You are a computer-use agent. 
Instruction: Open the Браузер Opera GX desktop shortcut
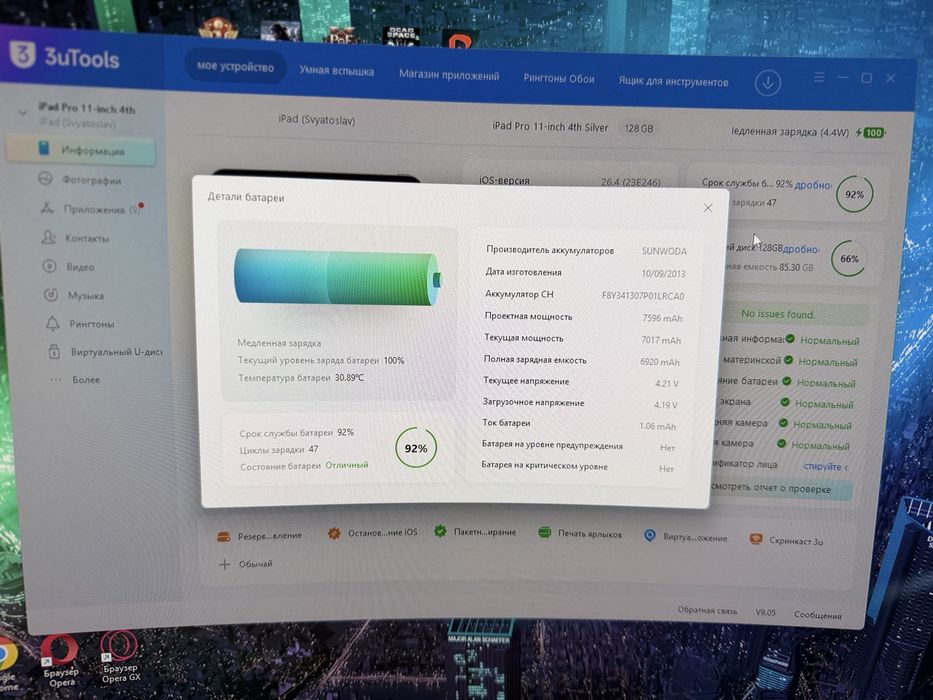point(120,657)
